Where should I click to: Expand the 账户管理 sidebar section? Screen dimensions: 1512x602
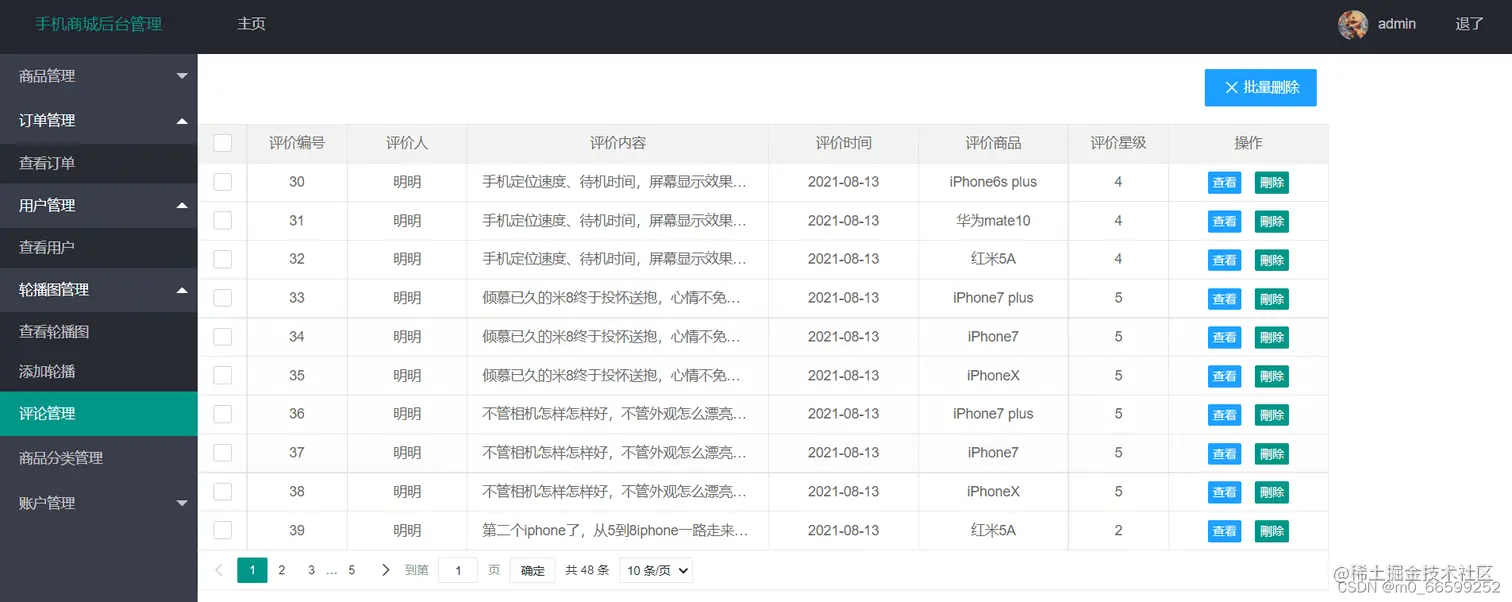point(98,502)
